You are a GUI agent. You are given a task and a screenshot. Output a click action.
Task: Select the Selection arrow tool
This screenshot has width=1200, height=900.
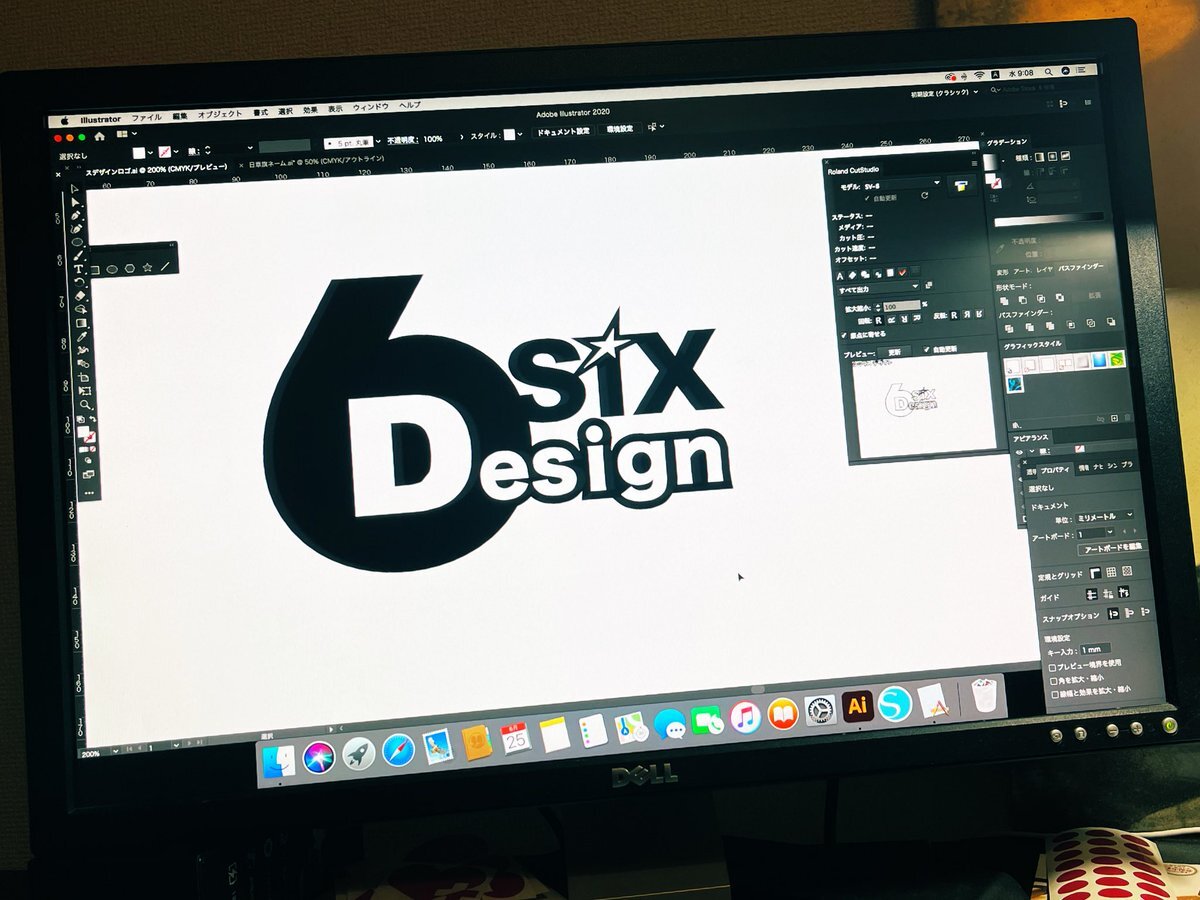(x=75, y=189)
